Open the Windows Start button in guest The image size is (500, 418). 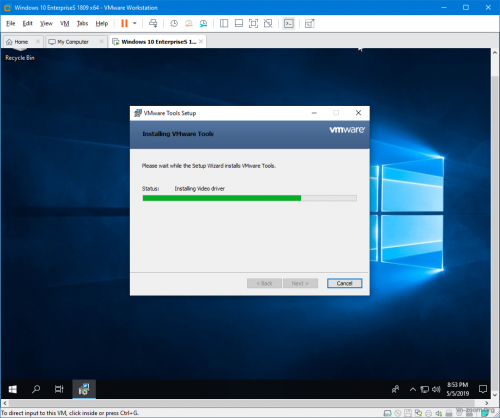[x=13, y=389]
